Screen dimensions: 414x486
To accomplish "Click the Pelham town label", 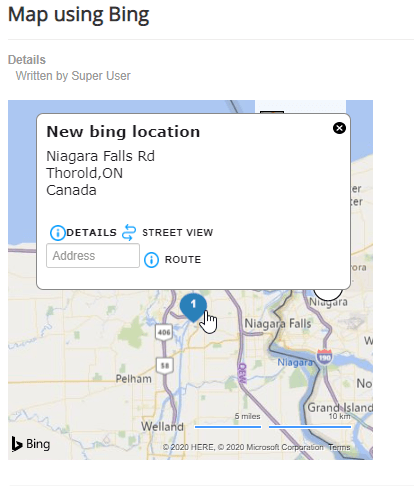I will [133, 379].
